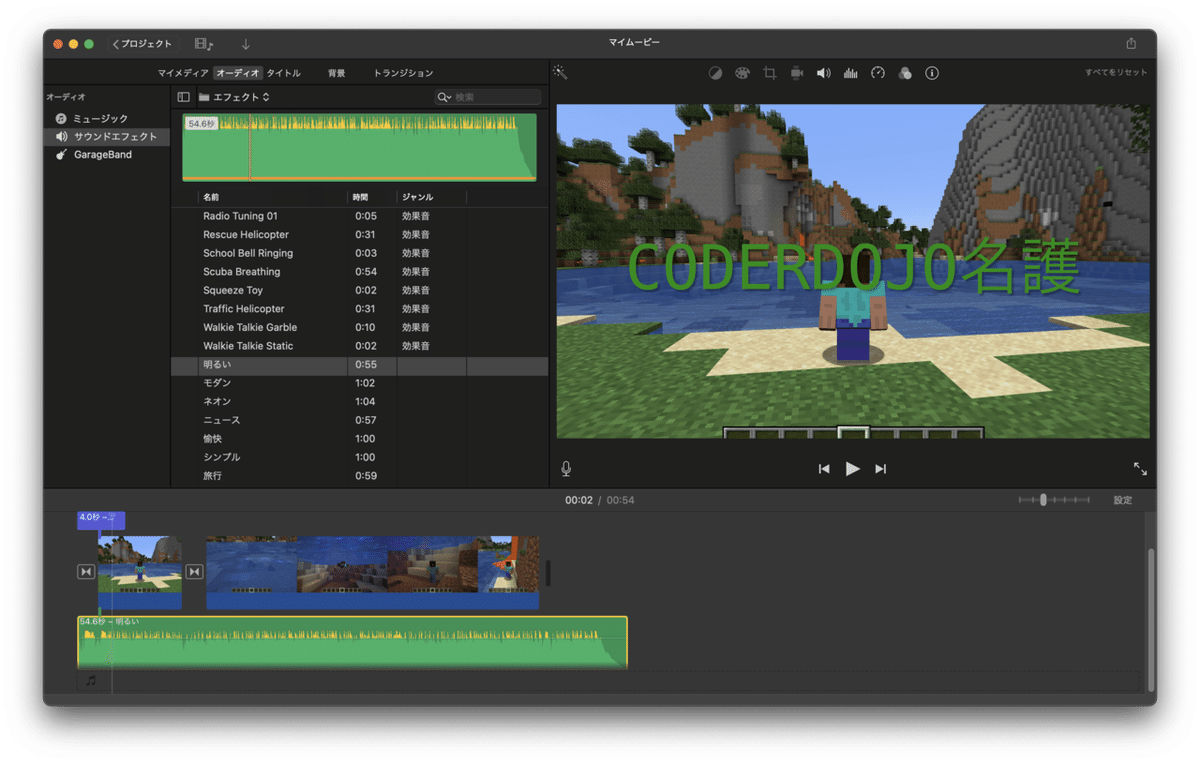Click the background music note icon
Screen dimensions: 1200x763
(91, 680)
